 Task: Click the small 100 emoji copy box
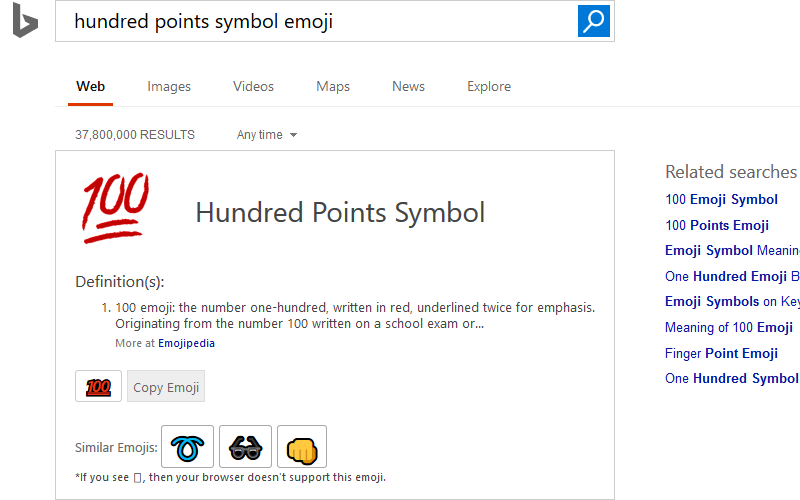coord(98,386)
